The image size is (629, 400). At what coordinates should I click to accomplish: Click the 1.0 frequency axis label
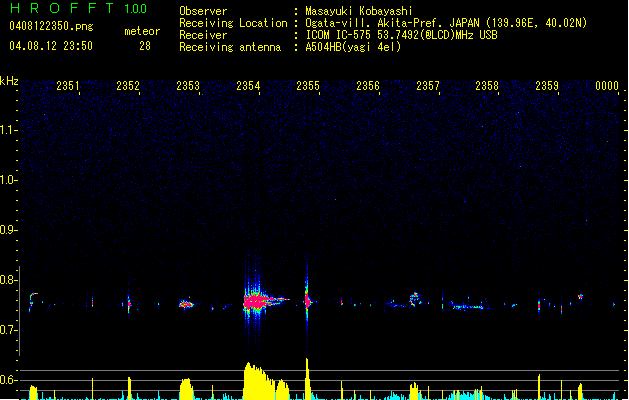8,180
